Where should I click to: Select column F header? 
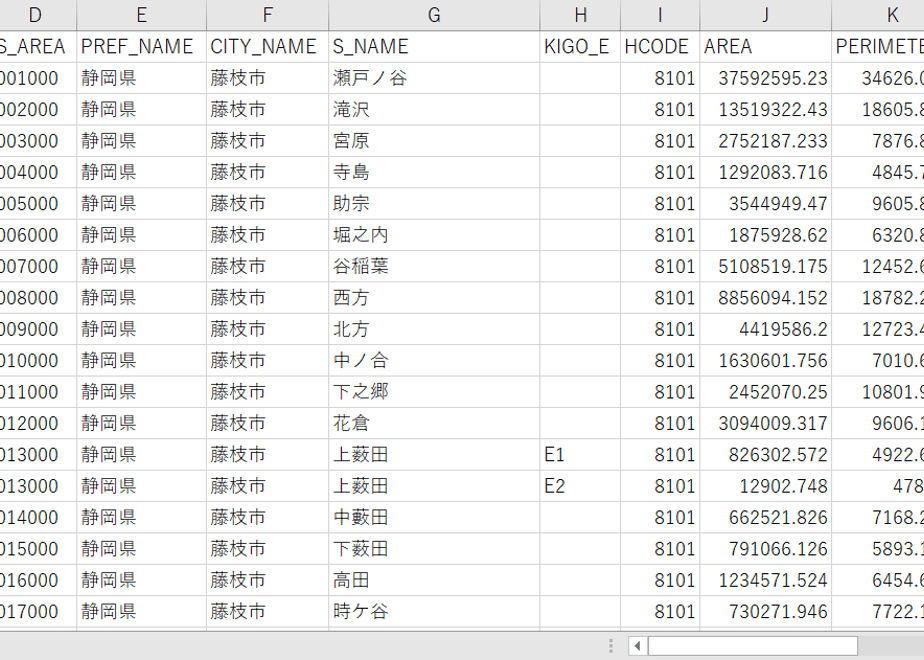coord(268,15)
